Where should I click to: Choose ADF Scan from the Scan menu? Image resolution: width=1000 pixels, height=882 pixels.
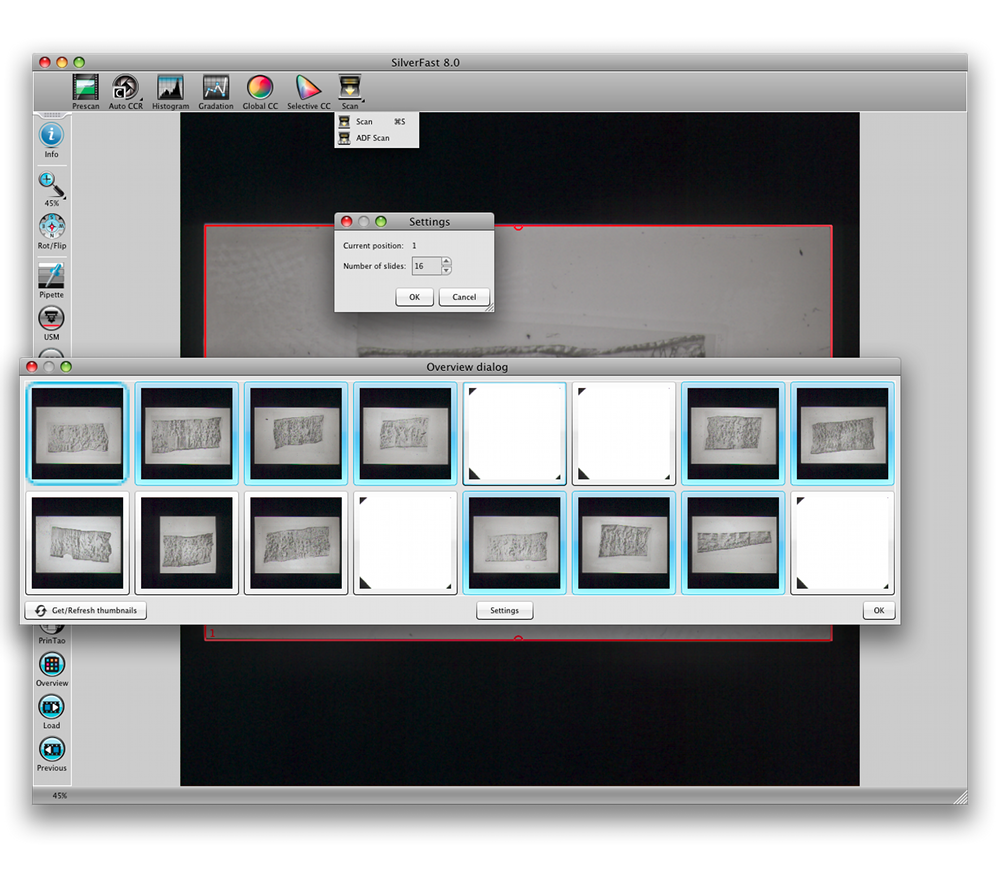coord(369,138)
